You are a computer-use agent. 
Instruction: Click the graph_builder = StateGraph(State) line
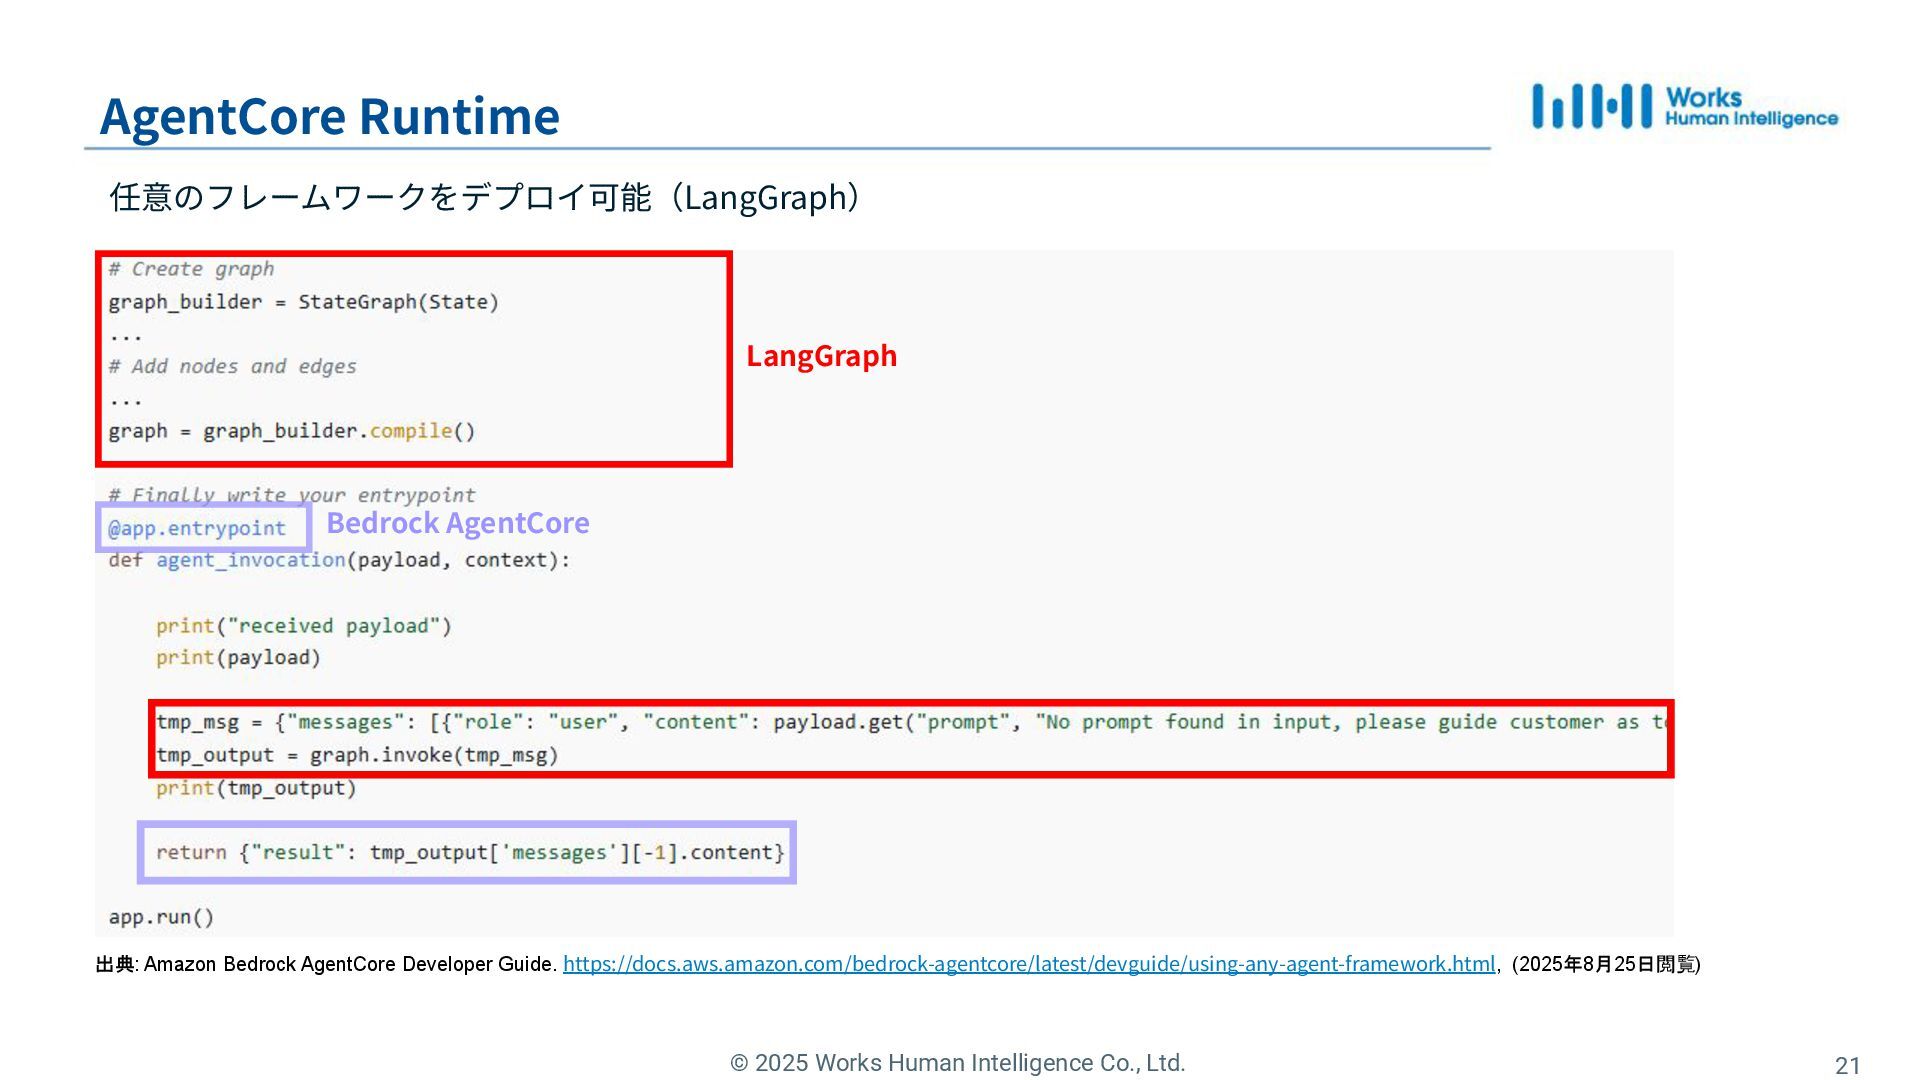tap(303, 302)
